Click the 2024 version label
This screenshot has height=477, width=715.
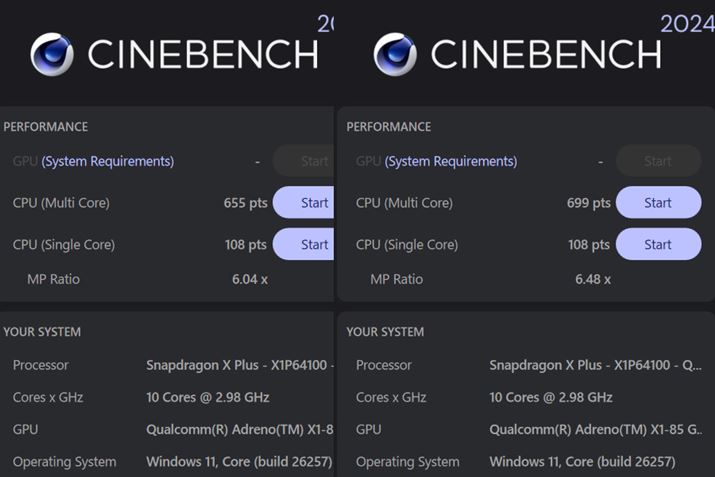pyautogui.click(x=686, y=24)
